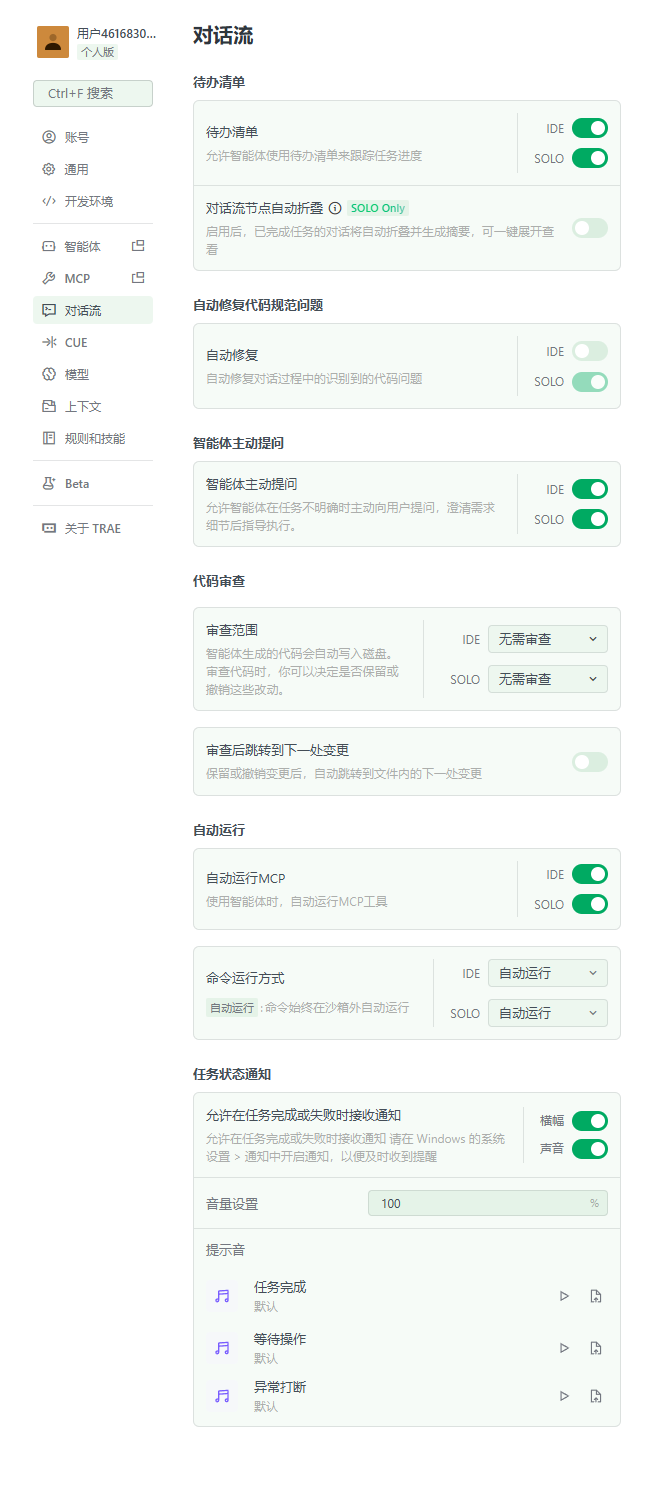Play the 异常打断 notification sound
Screen dimensions: 653x1495
pyautogui.click(x=564, y=1396)
